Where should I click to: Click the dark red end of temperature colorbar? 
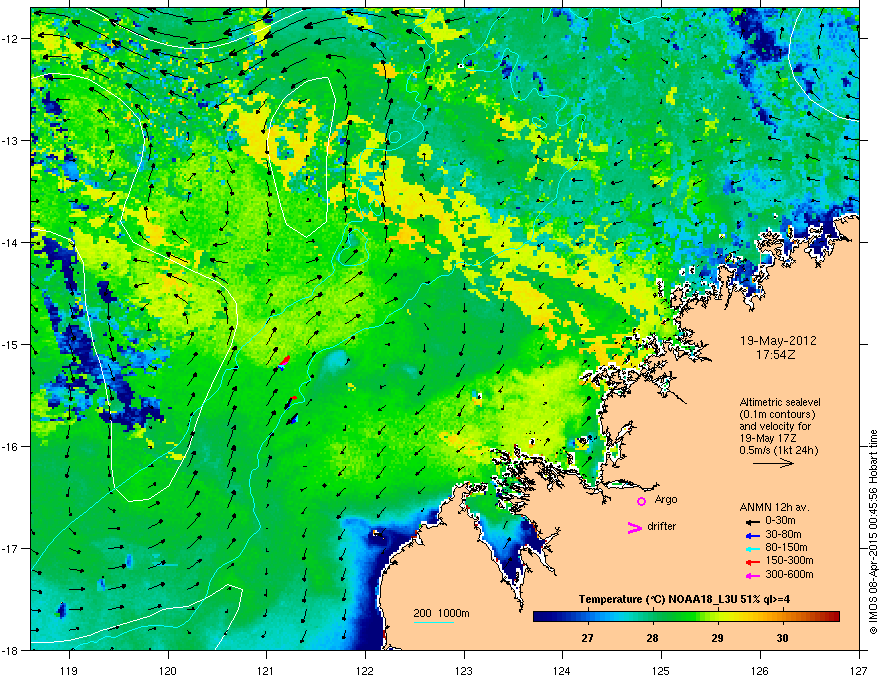835,617
